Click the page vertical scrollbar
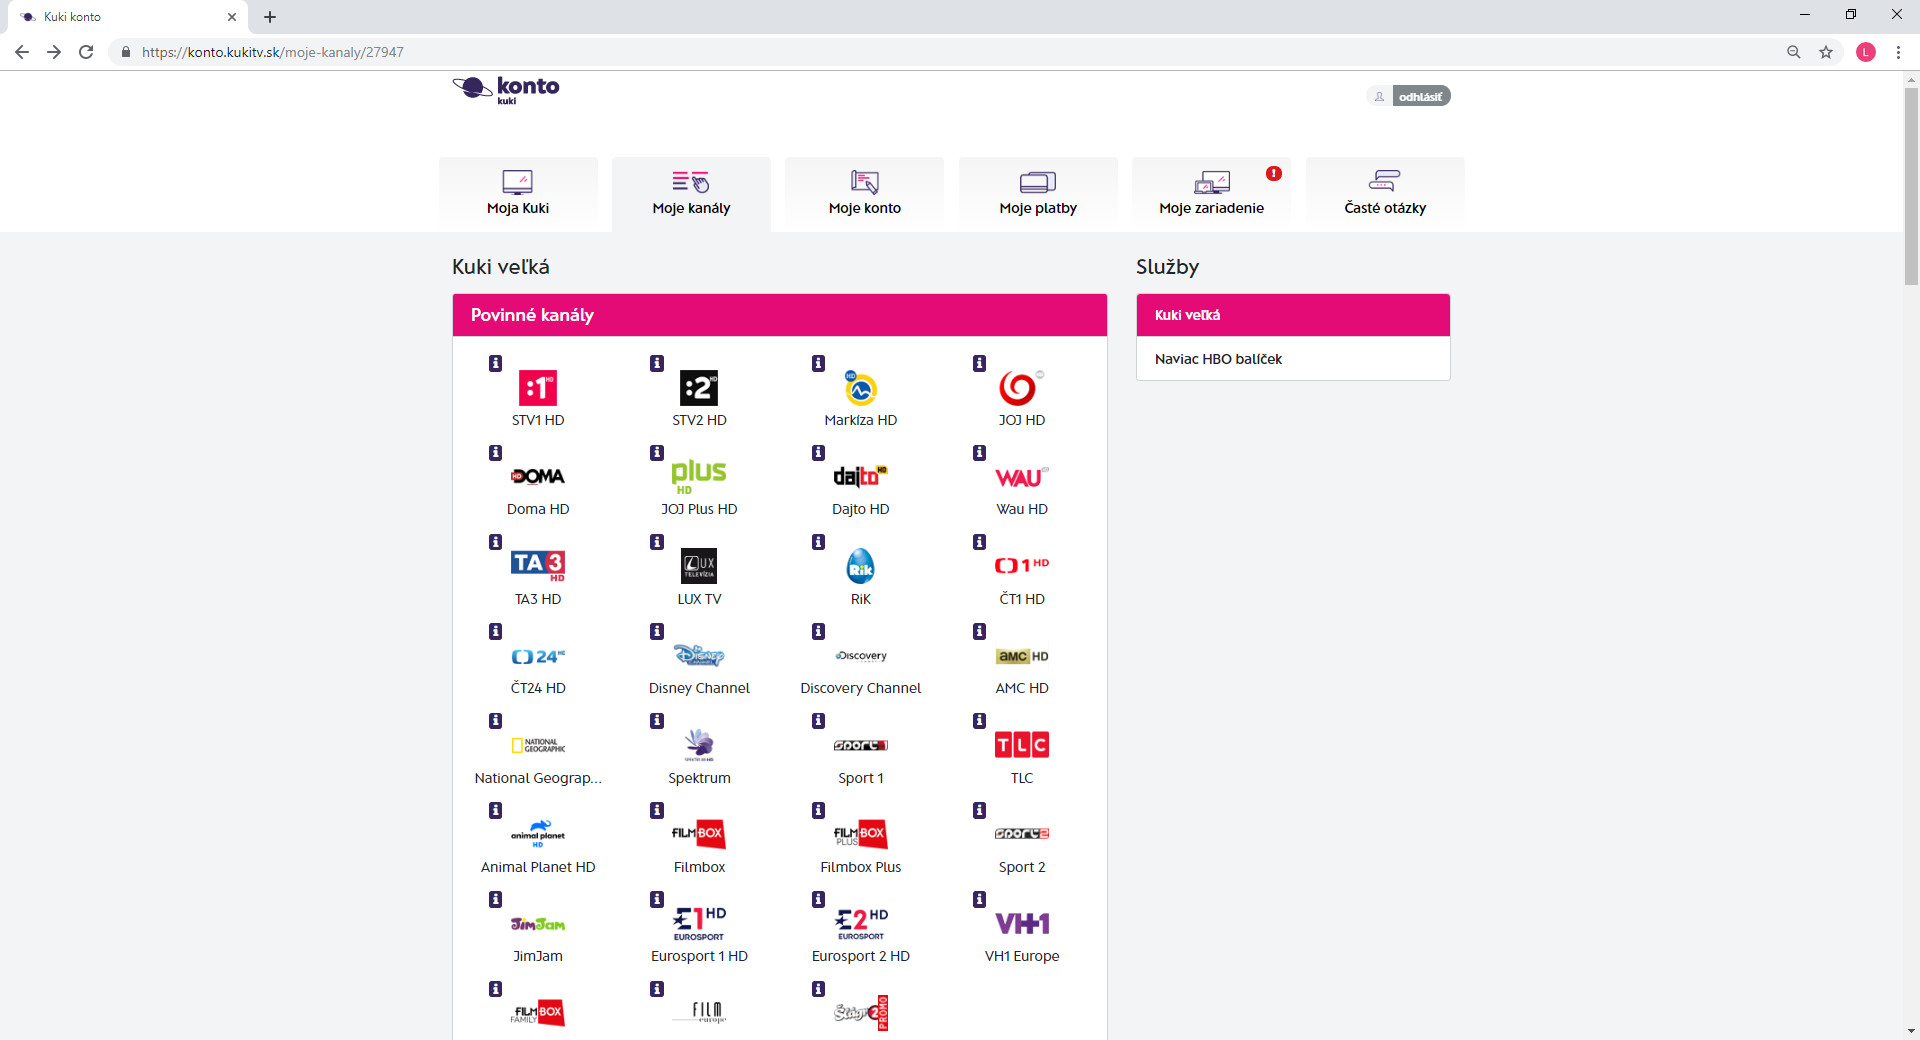This screenshot has height=1040, width=1920. tap(1911, 186)
